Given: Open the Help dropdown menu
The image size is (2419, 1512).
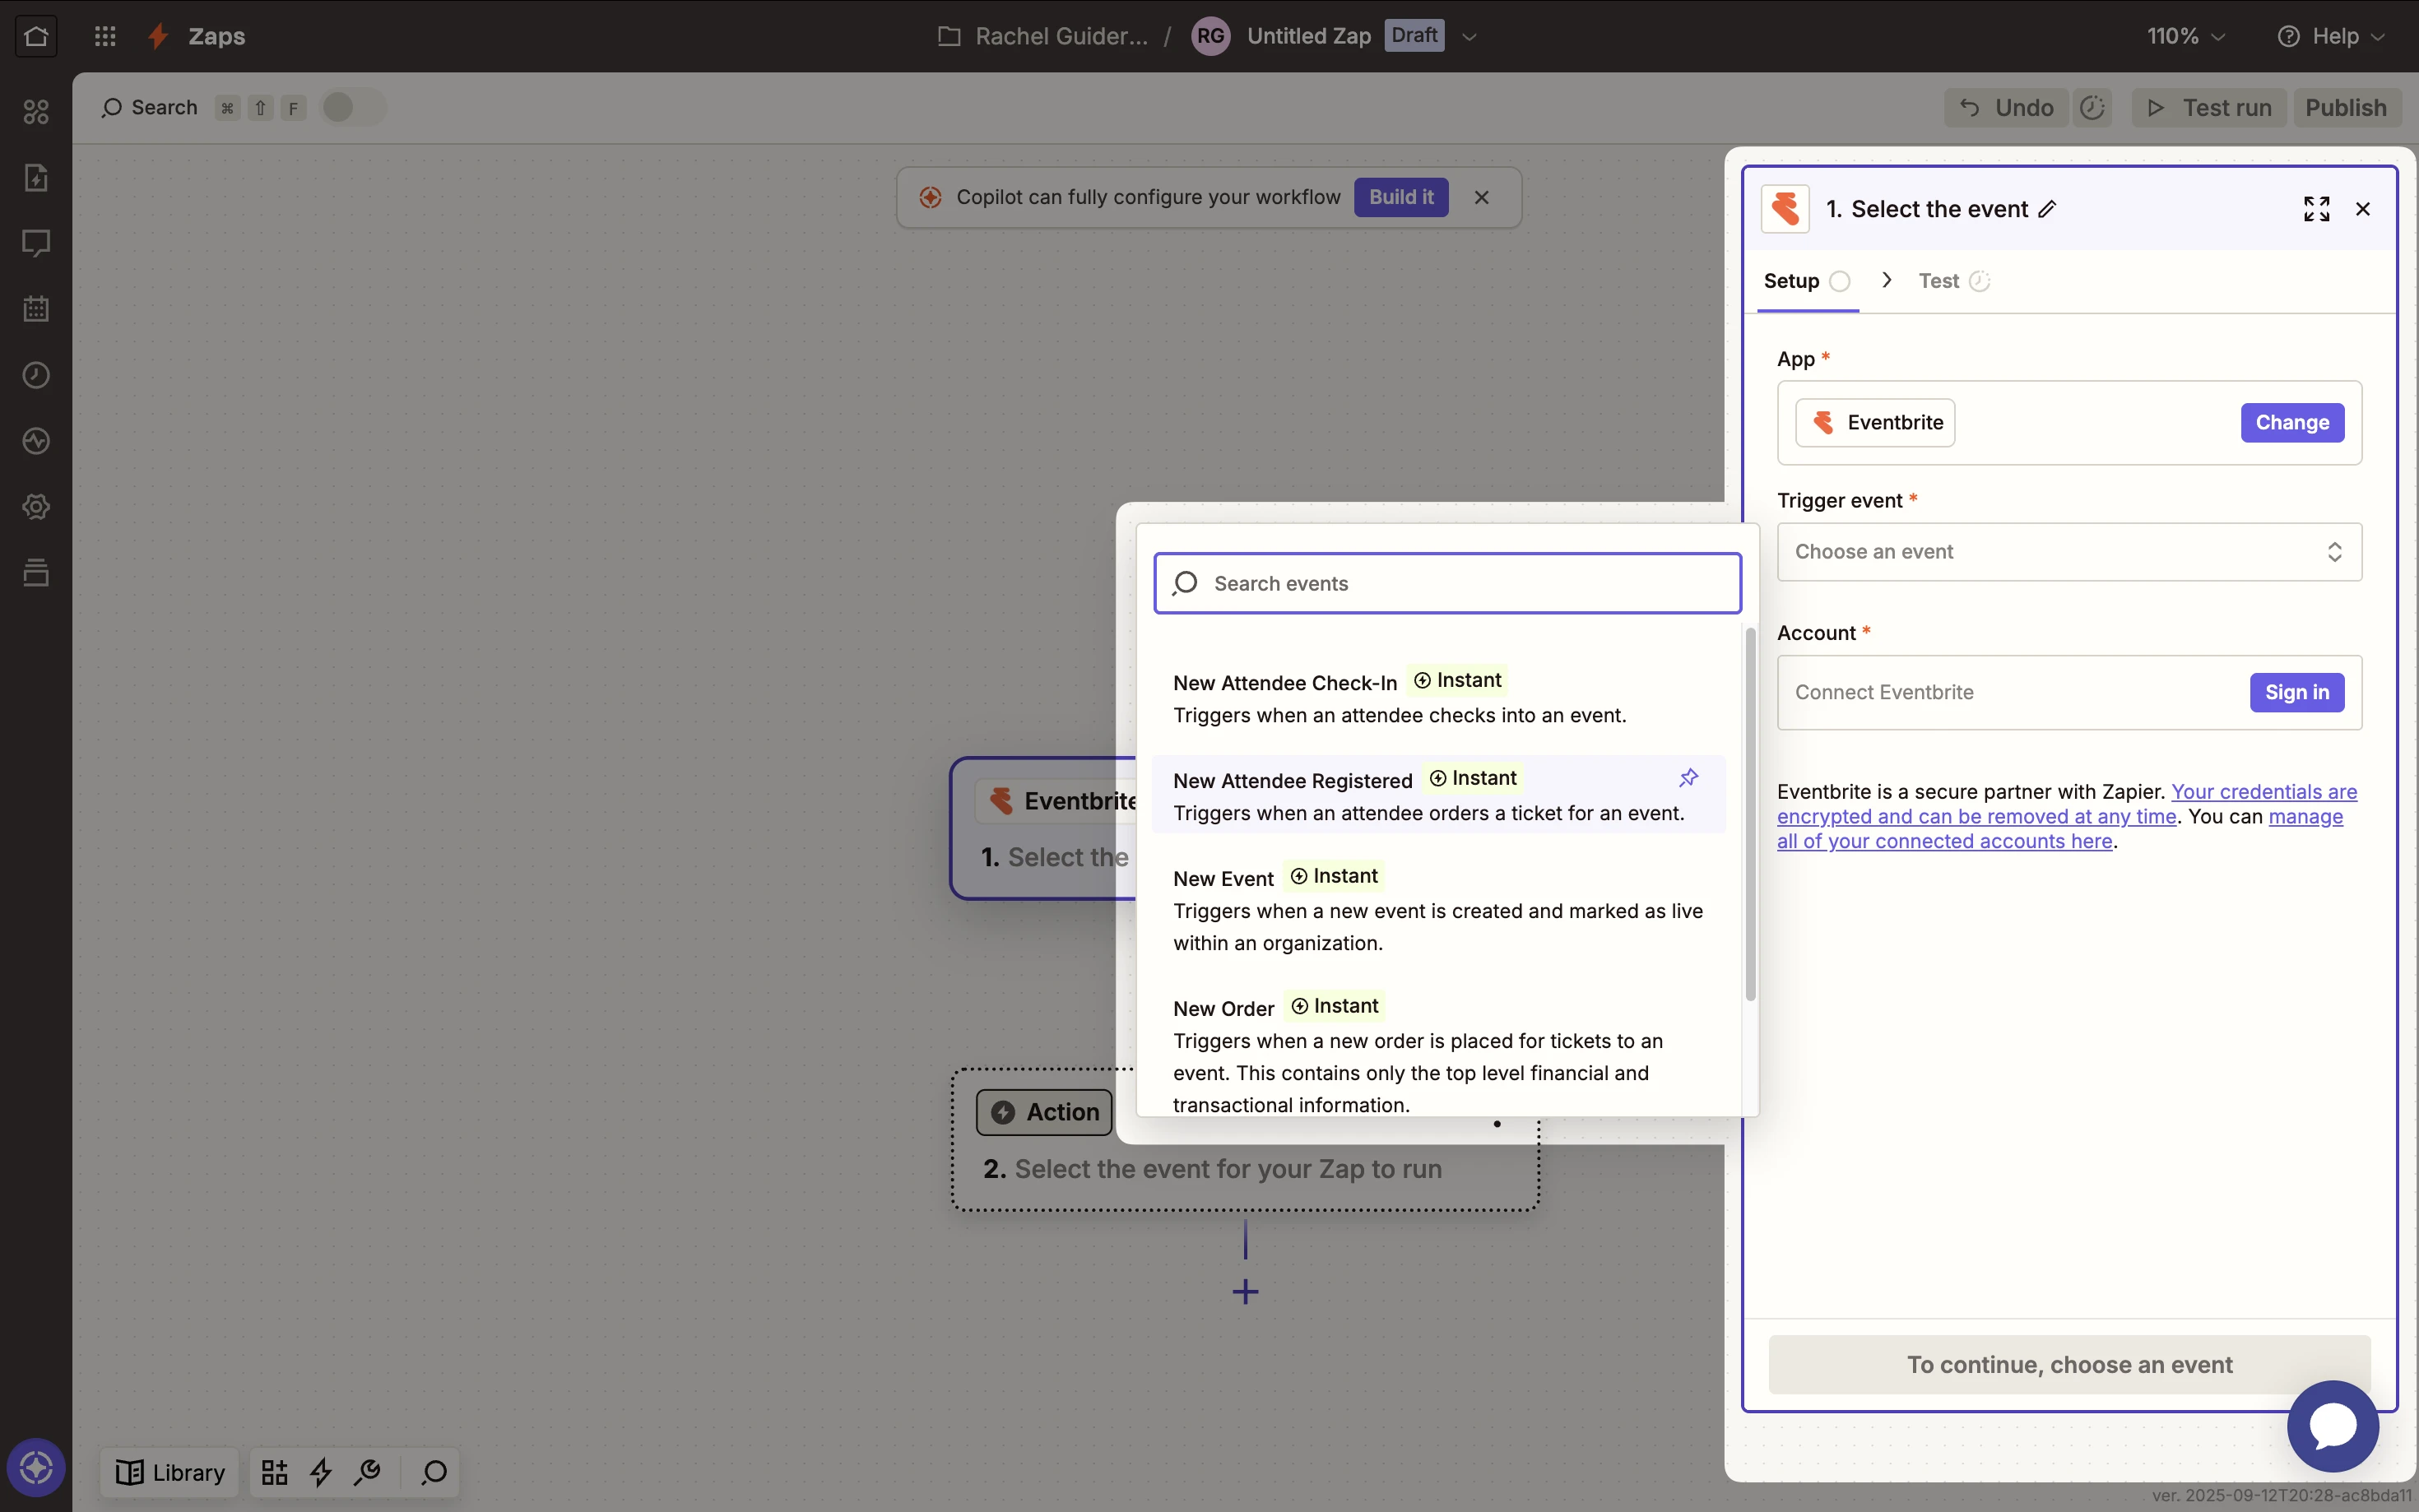Looking at the screenshot, I should pos(2331,36).
